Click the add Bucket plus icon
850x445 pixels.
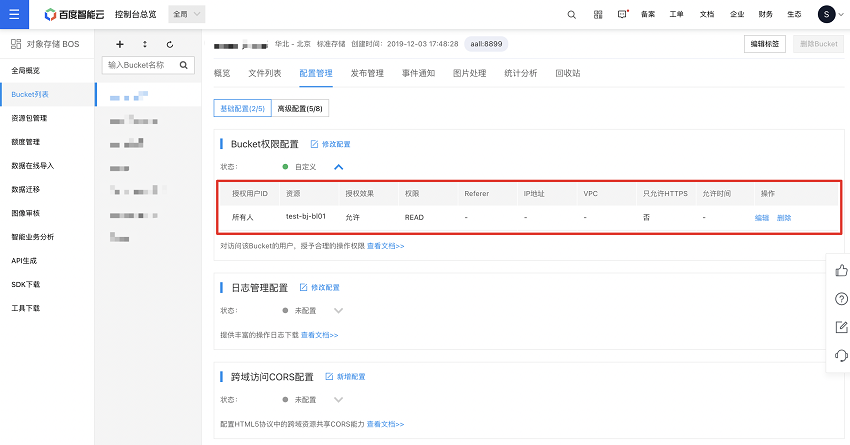[x=120, y=44]
